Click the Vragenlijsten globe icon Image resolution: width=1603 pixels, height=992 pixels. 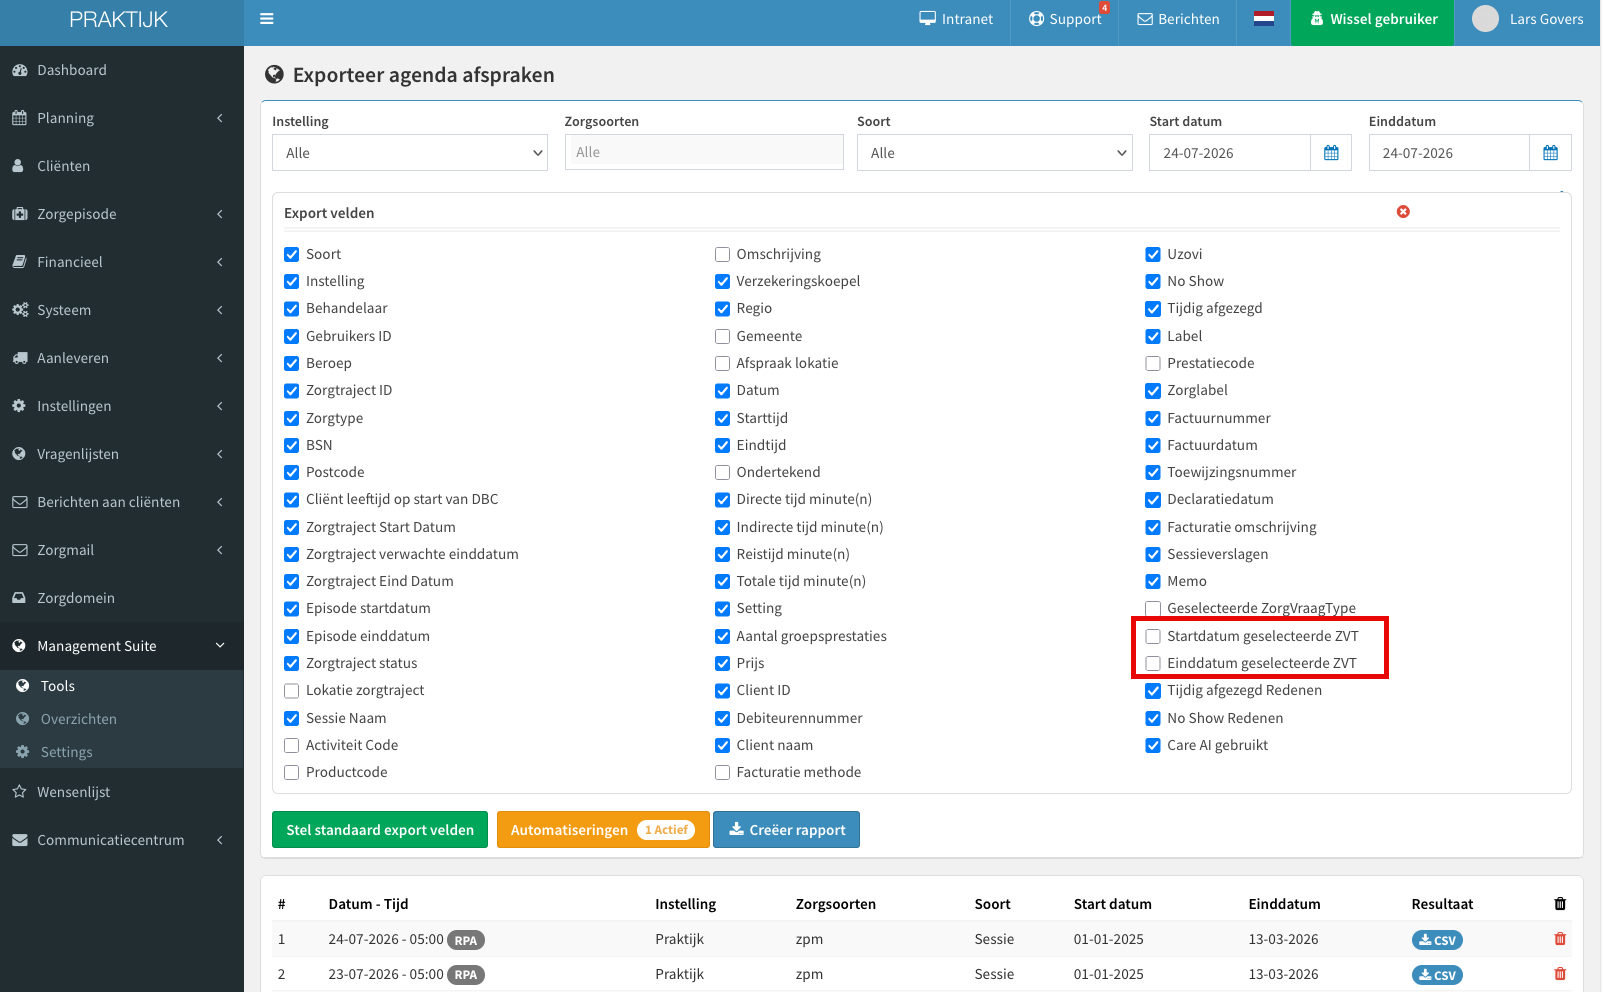click(x=19, y=454)
